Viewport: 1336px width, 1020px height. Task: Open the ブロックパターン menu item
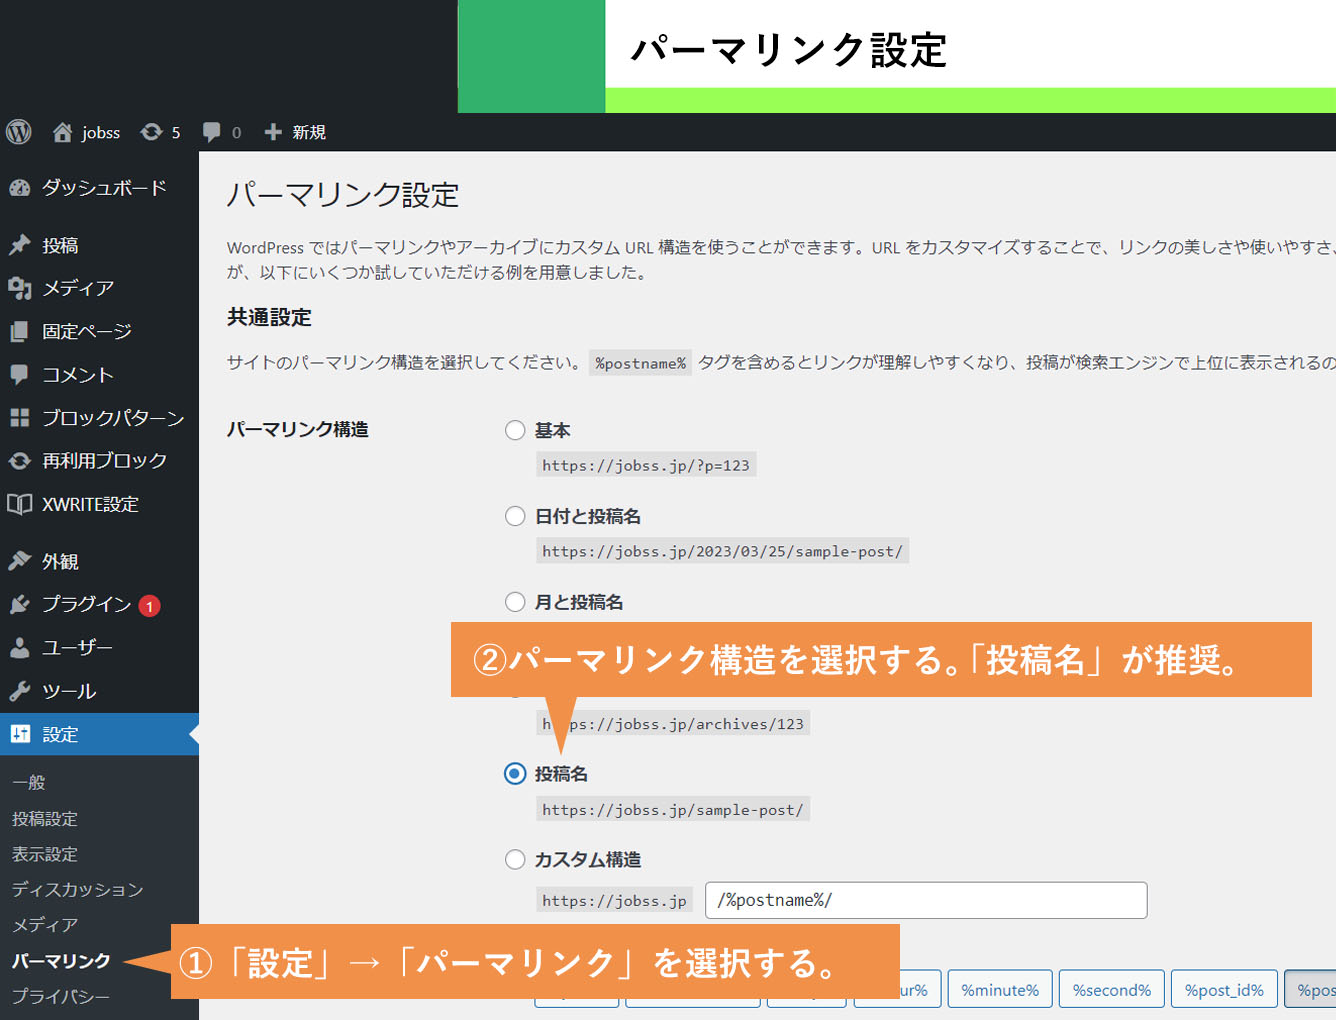[x=99, y=418]
